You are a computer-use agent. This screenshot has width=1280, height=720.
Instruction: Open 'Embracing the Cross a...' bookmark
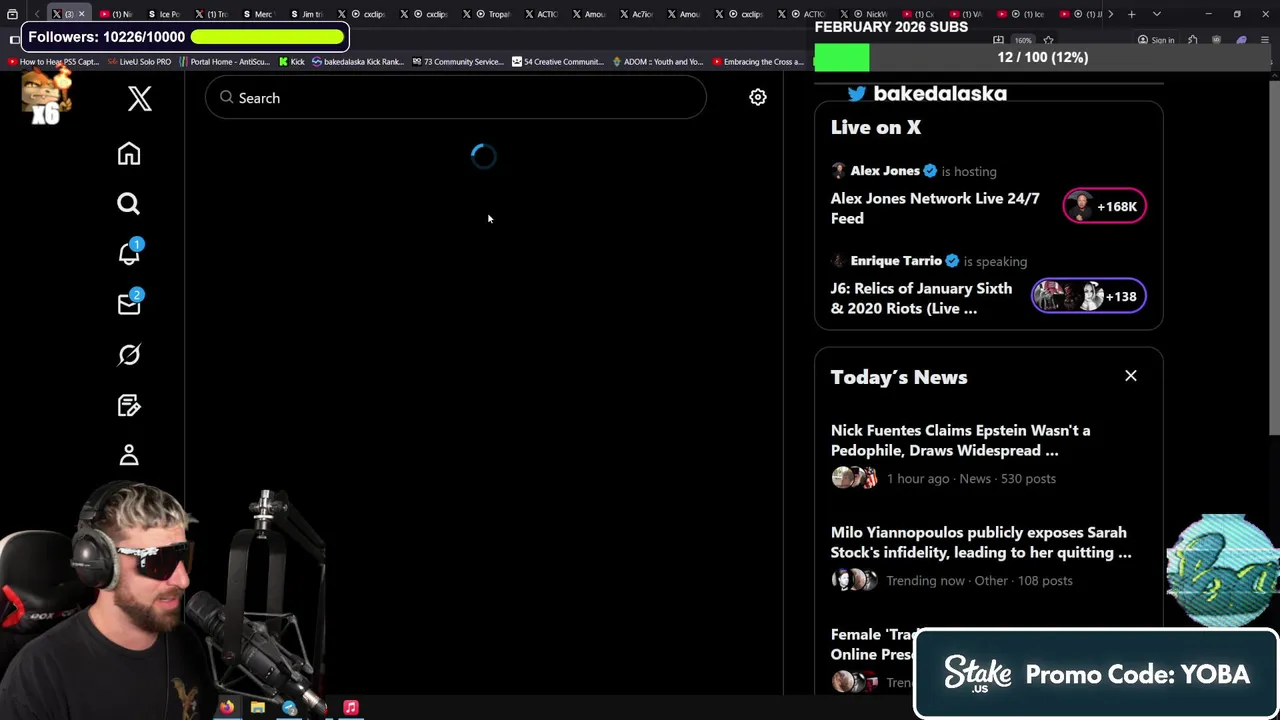coord(757,62)
